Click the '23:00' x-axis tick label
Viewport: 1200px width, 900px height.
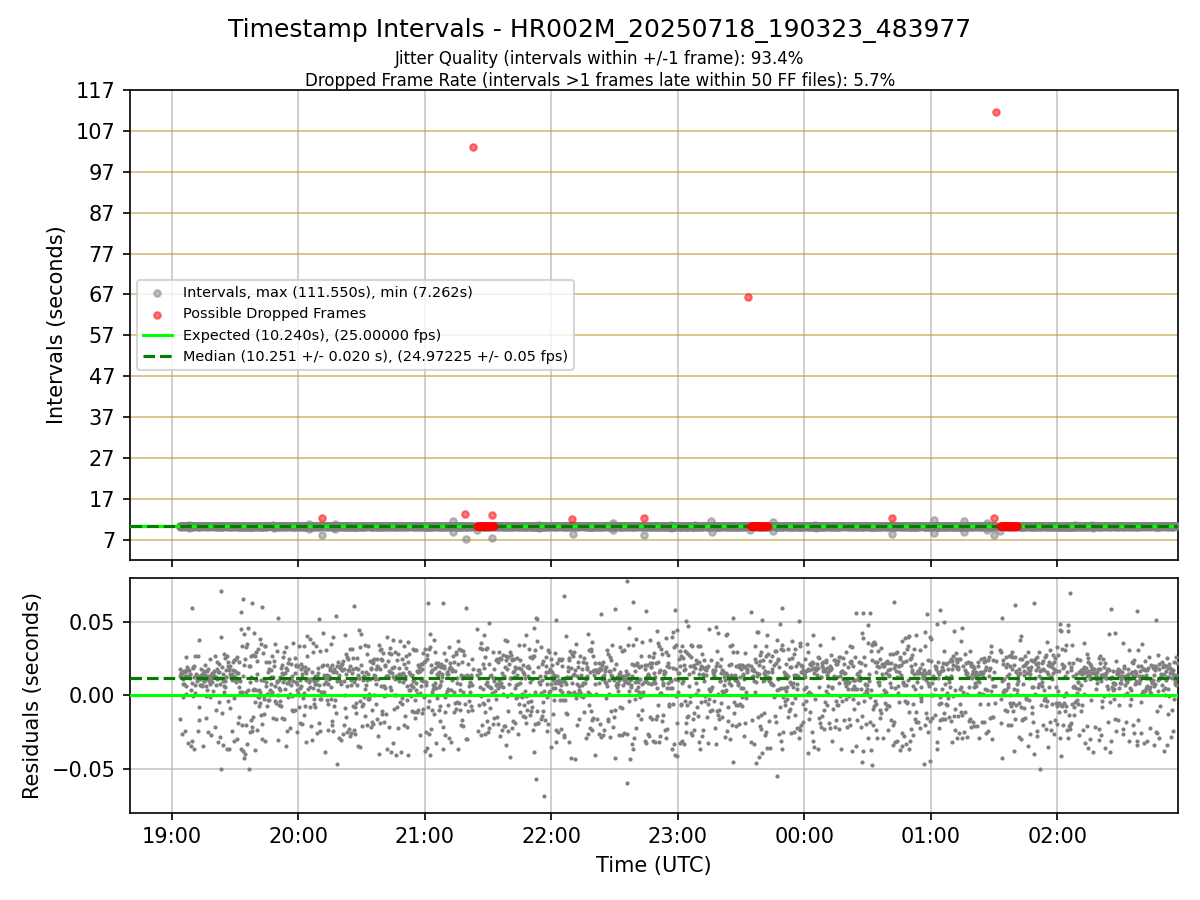678,835
